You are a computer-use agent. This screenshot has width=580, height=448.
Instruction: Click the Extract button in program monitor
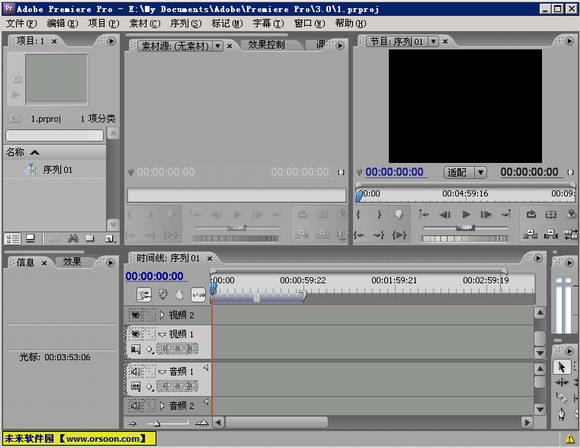(551, 234)
